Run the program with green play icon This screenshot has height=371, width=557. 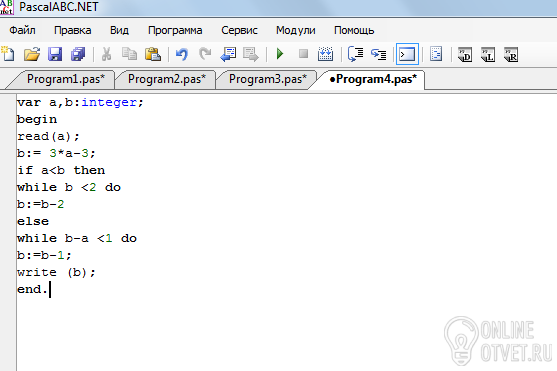point(280,54)
